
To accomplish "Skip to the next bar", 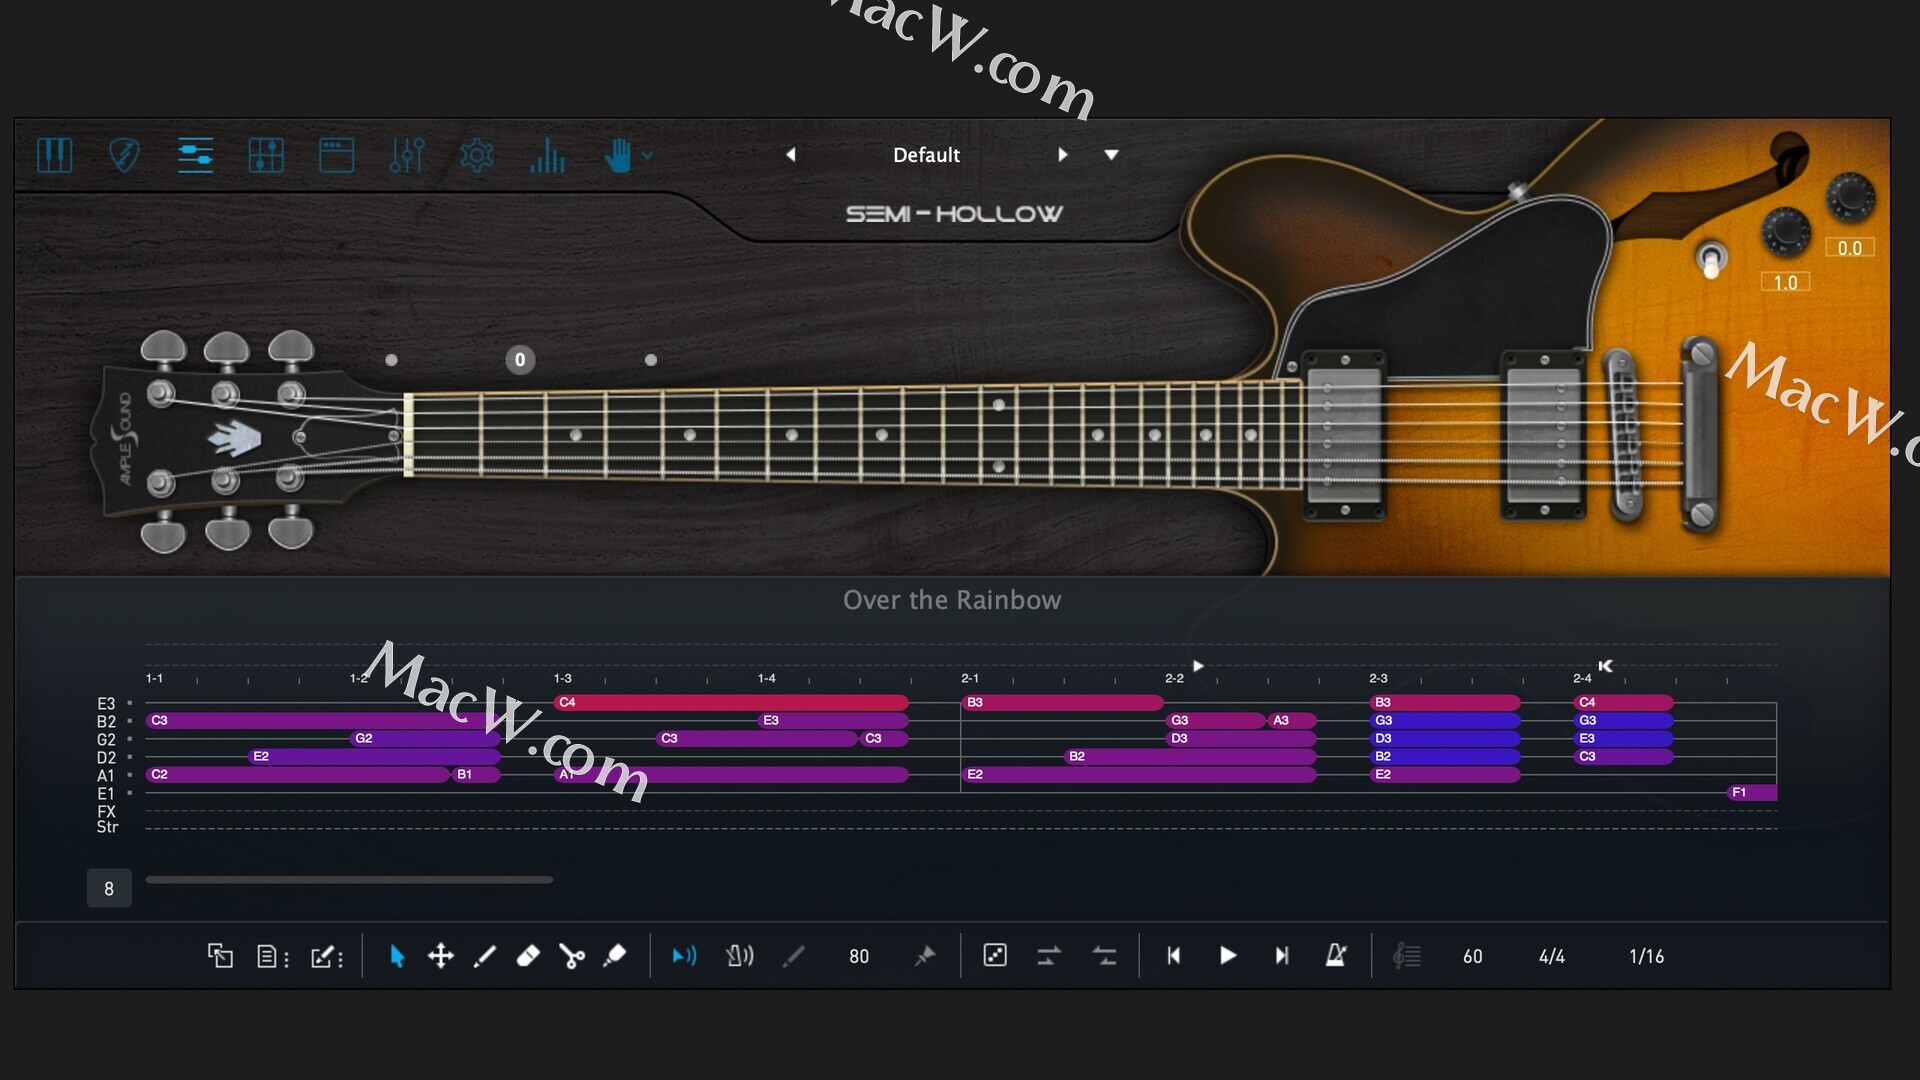I will [x=1282, y=957].
